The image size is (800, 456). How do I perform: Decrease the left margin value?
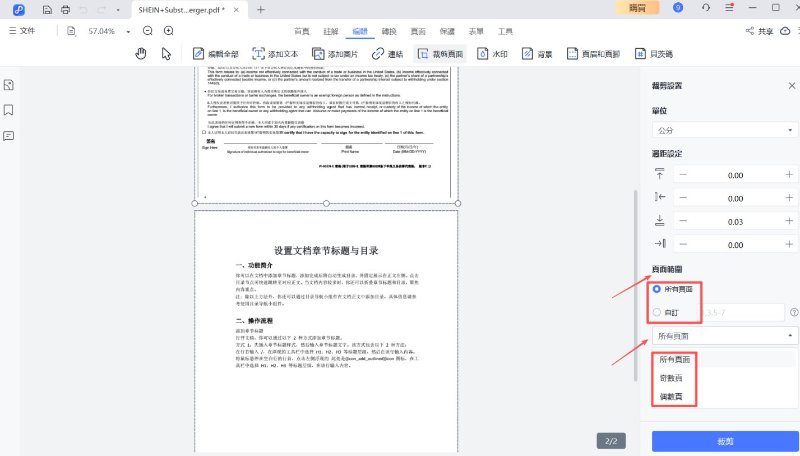pyautogui.click(x=683, y=197)
